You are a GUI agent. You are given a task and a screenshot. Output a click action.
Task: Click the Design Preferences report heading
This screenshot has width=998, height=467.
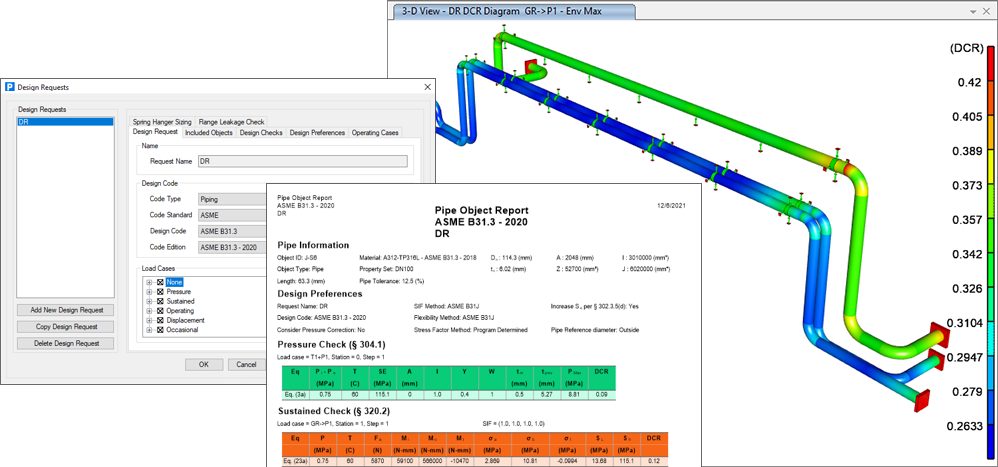pyautogui.click(x=320, y=294)
